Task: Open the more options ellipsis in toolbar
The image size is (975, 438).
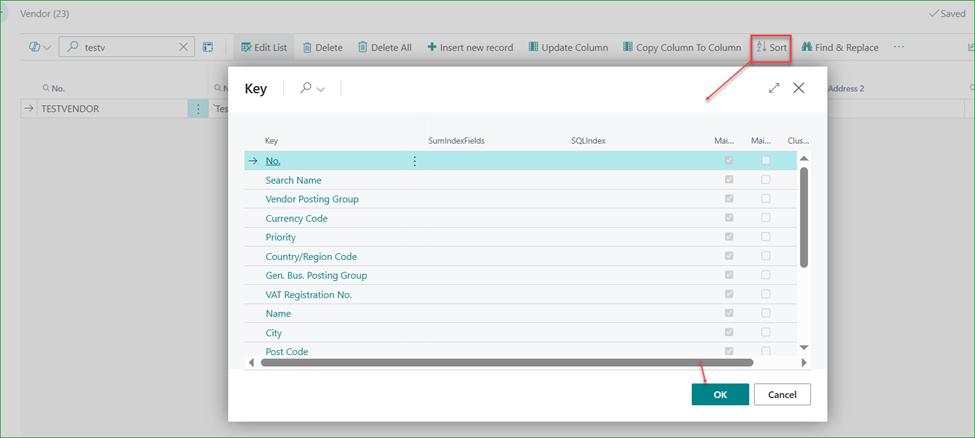Action: [x=899, y=47]
